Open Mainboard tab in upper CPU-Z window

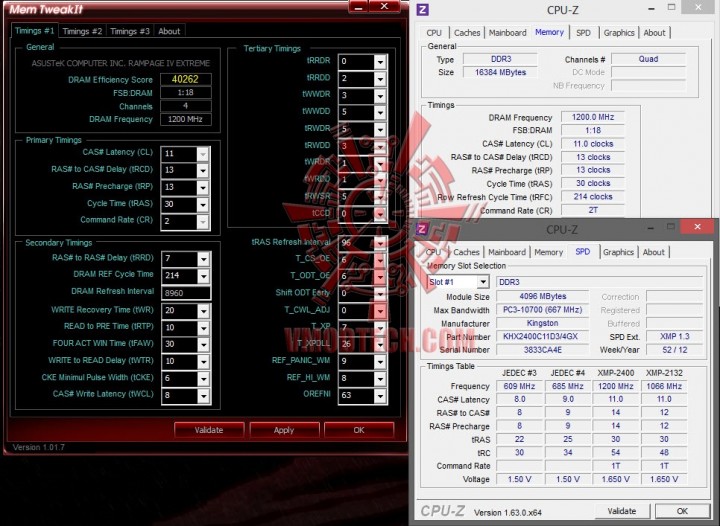pyautogui.click(x=507, y=33)
